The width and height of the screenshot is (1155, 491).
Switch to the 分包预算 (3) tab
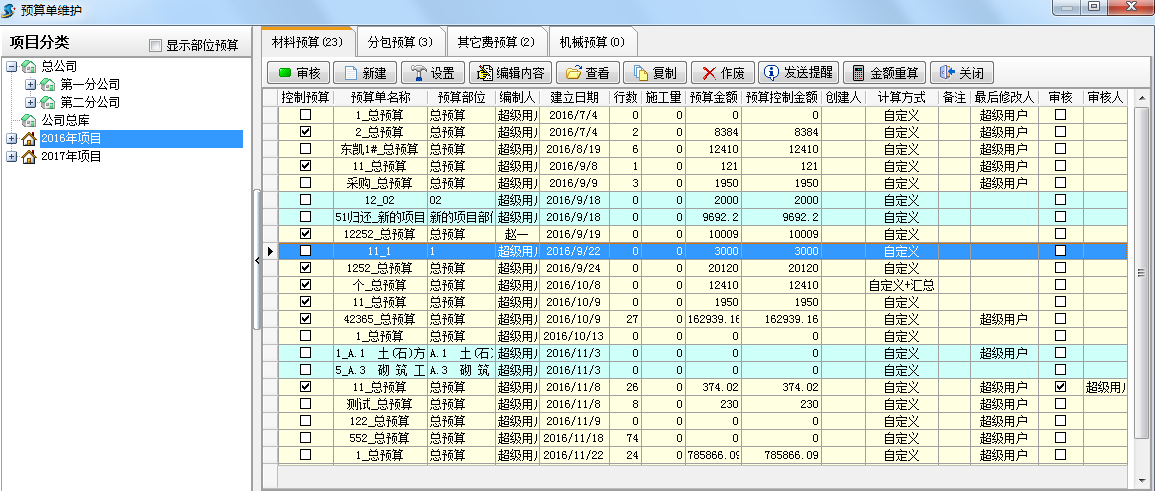point(399,42)
